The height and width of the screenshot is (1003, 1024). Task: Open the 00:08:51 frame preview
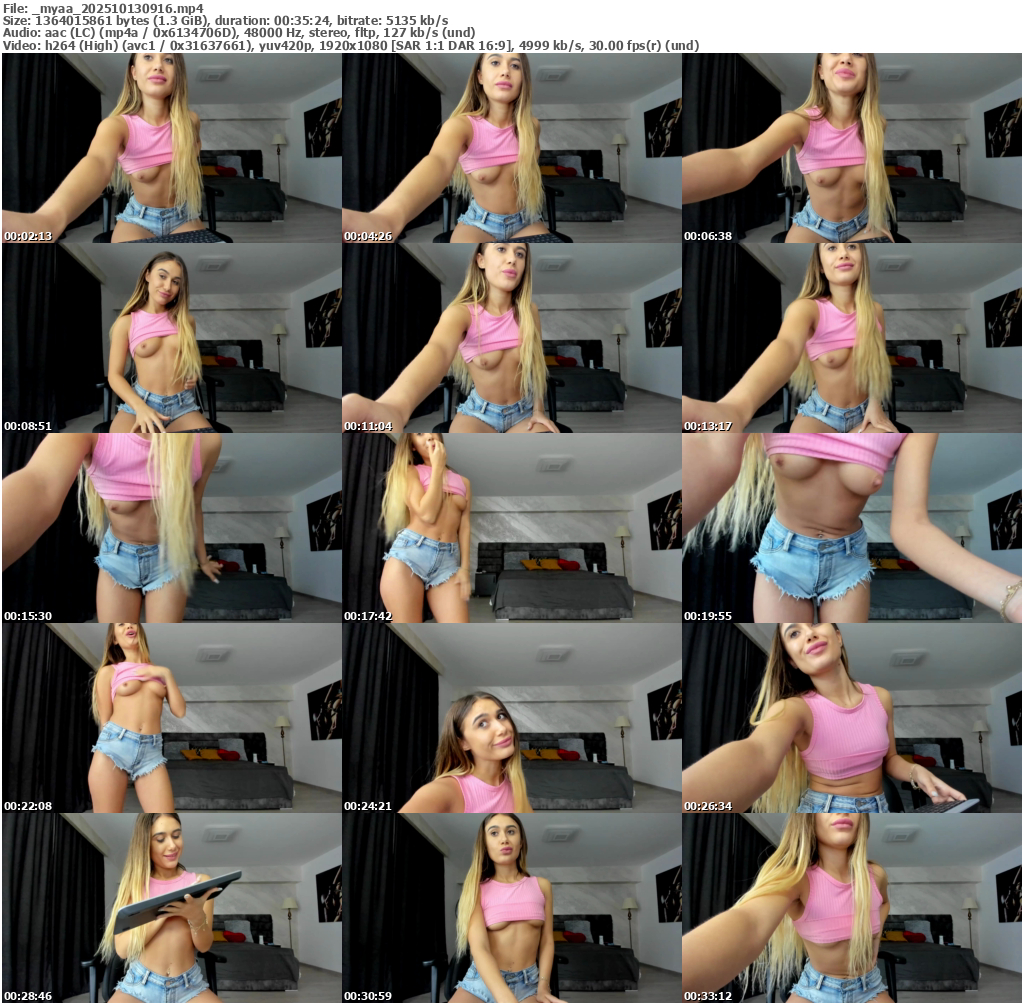click(x=171, y=338)
